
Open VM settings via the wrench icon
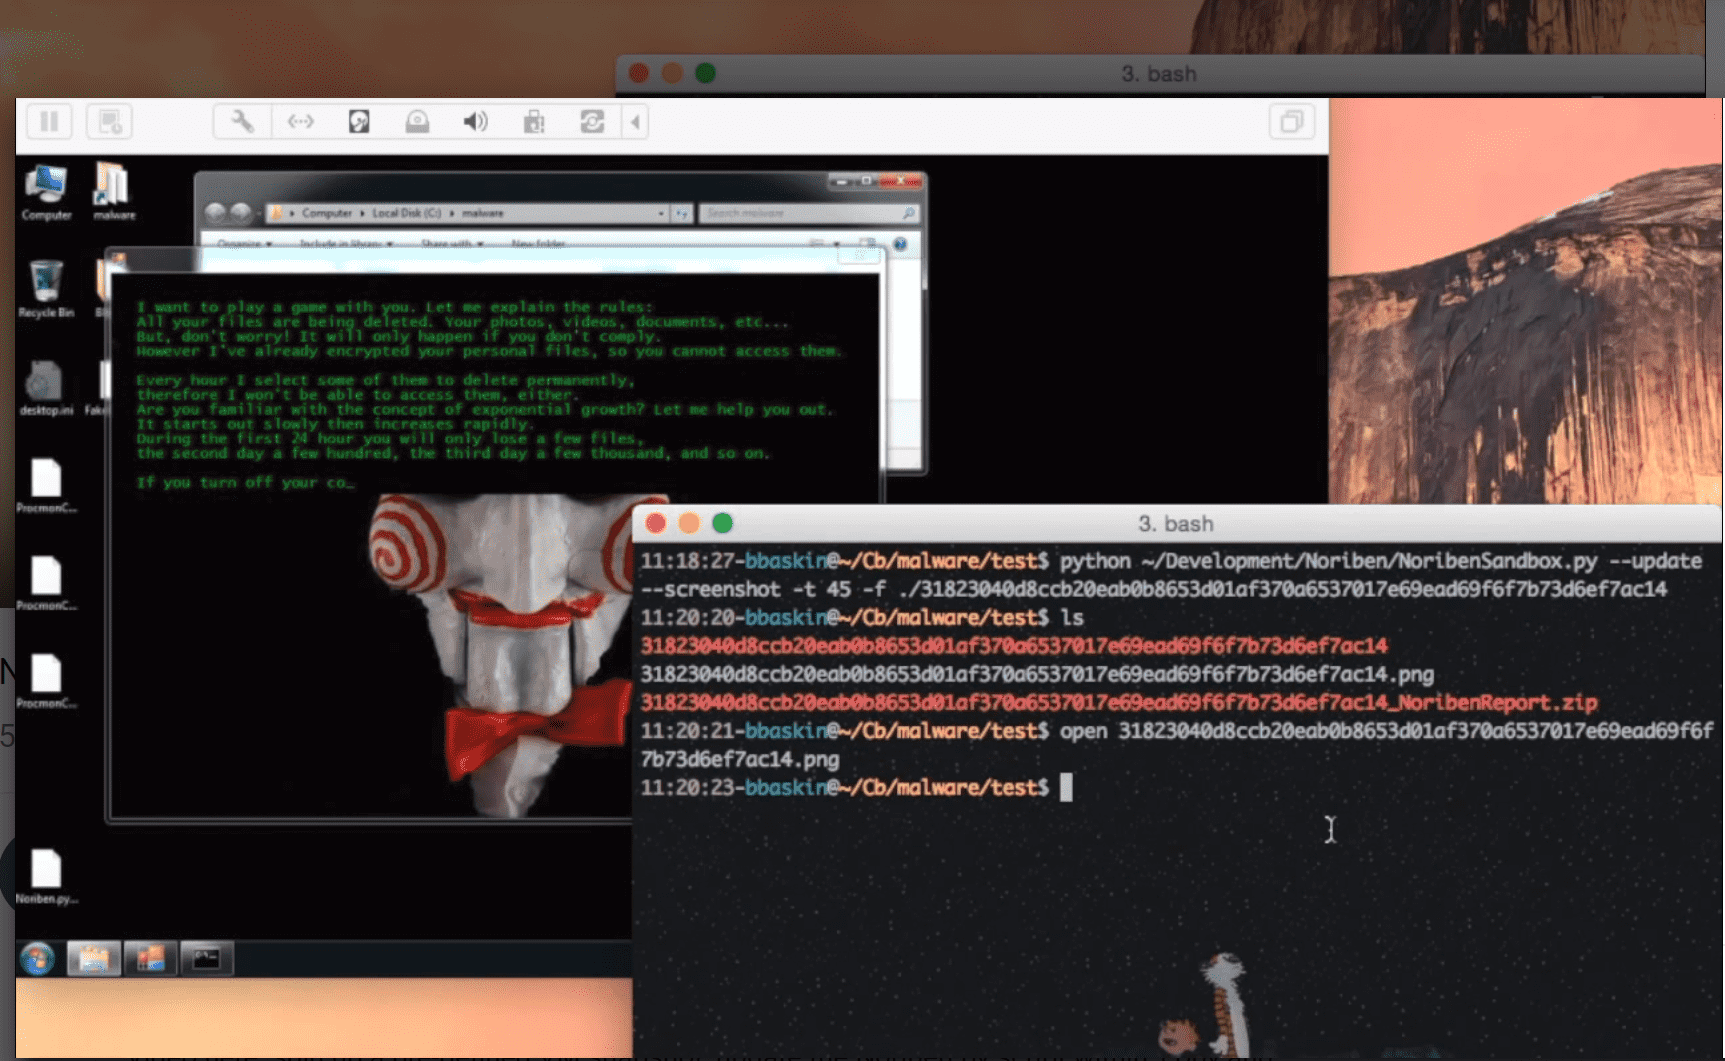click(242, 122)
